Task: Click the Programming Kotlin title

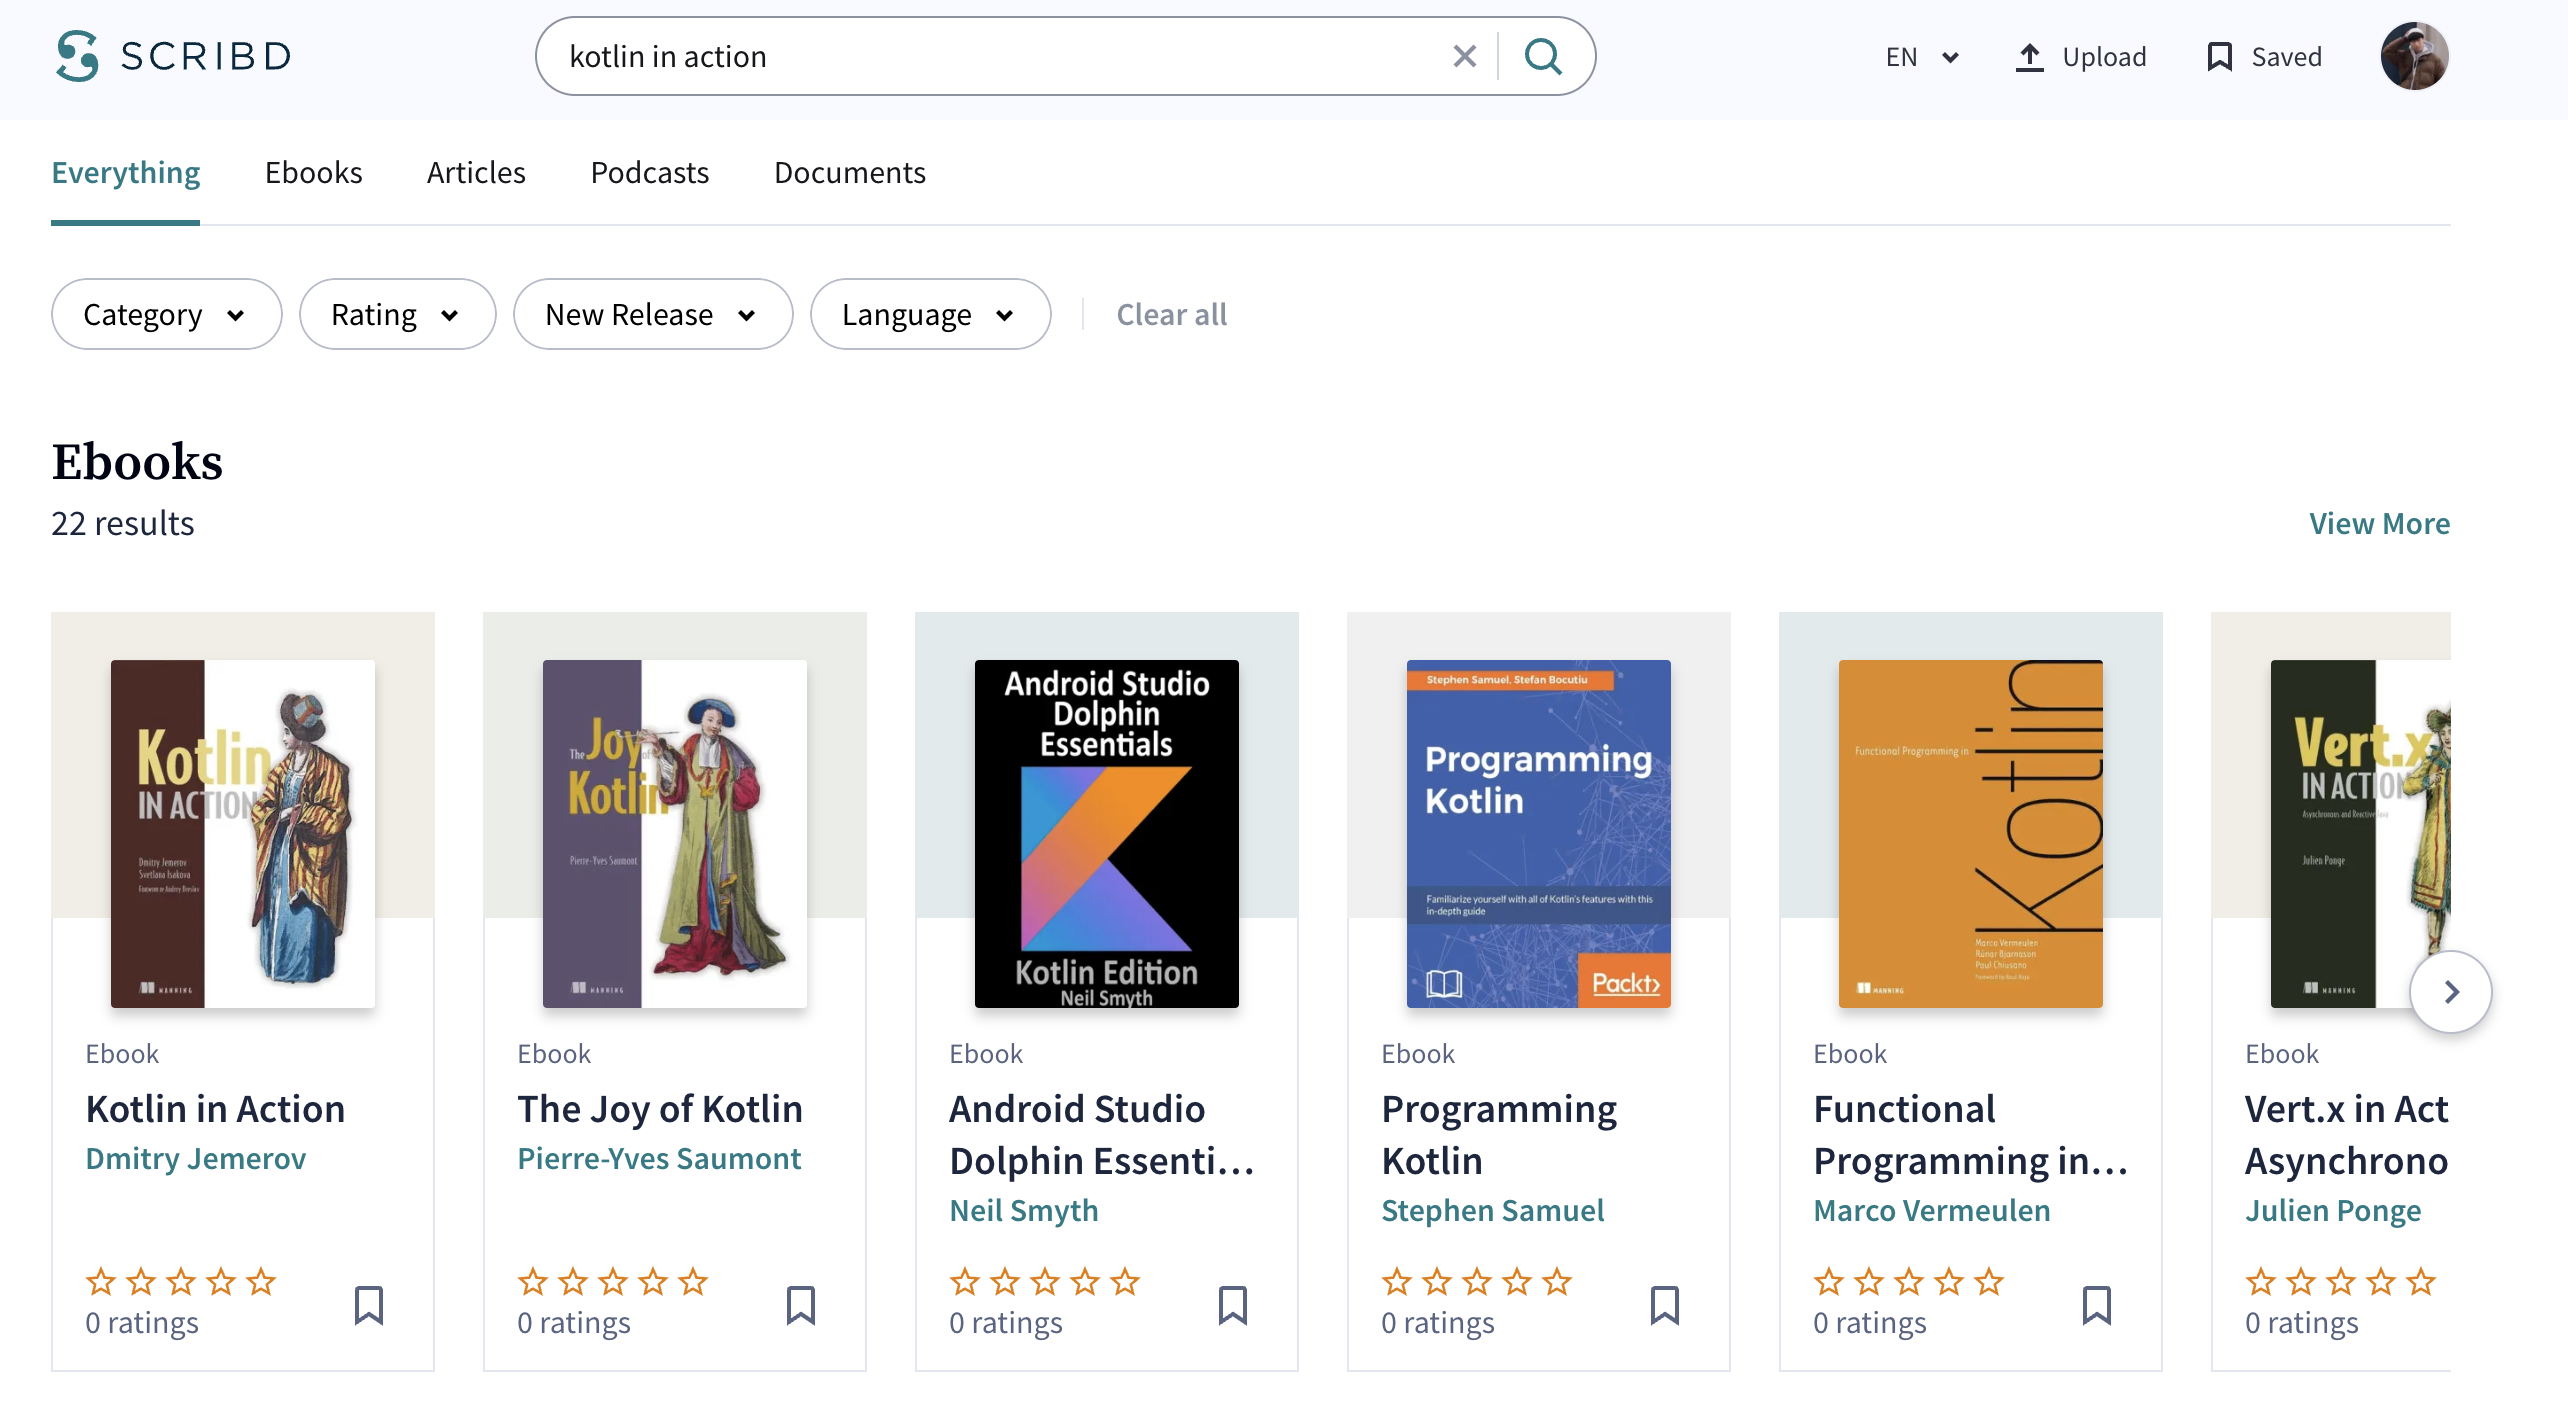Action: point(1499,1134)
